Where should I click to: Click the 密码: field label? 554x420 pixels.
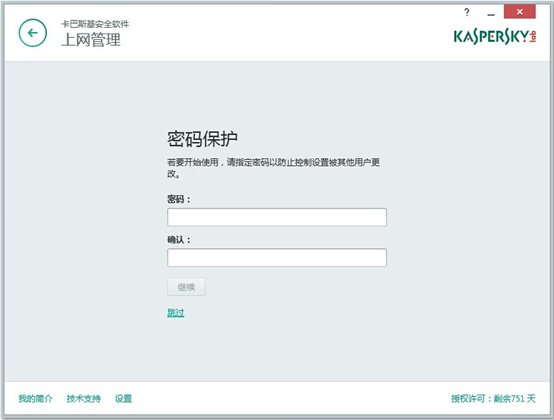178,199
